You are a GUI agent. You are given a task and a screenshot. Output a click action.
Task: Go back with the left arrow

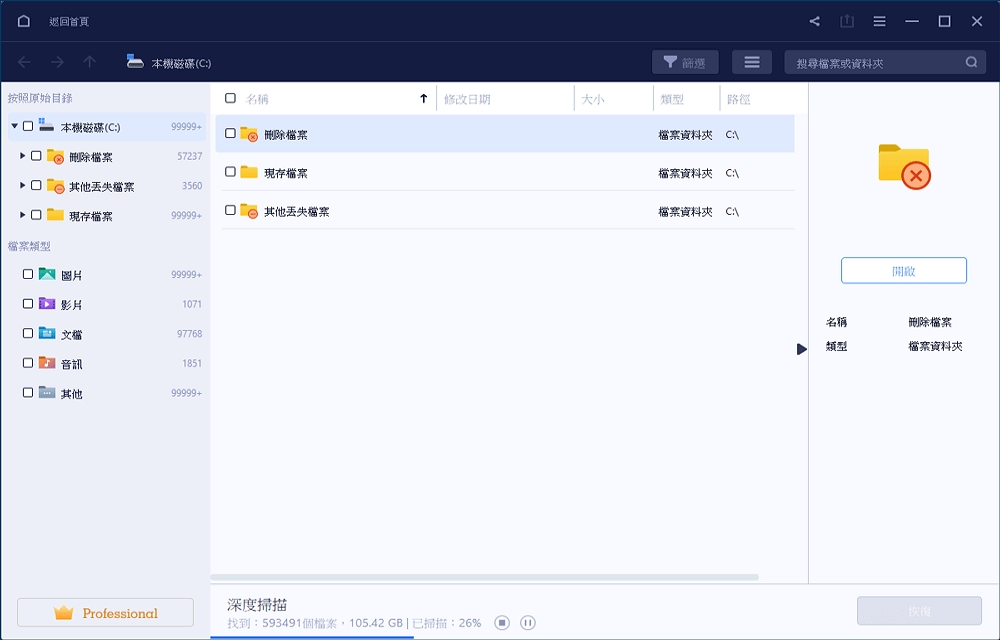(x=24, y=62)
